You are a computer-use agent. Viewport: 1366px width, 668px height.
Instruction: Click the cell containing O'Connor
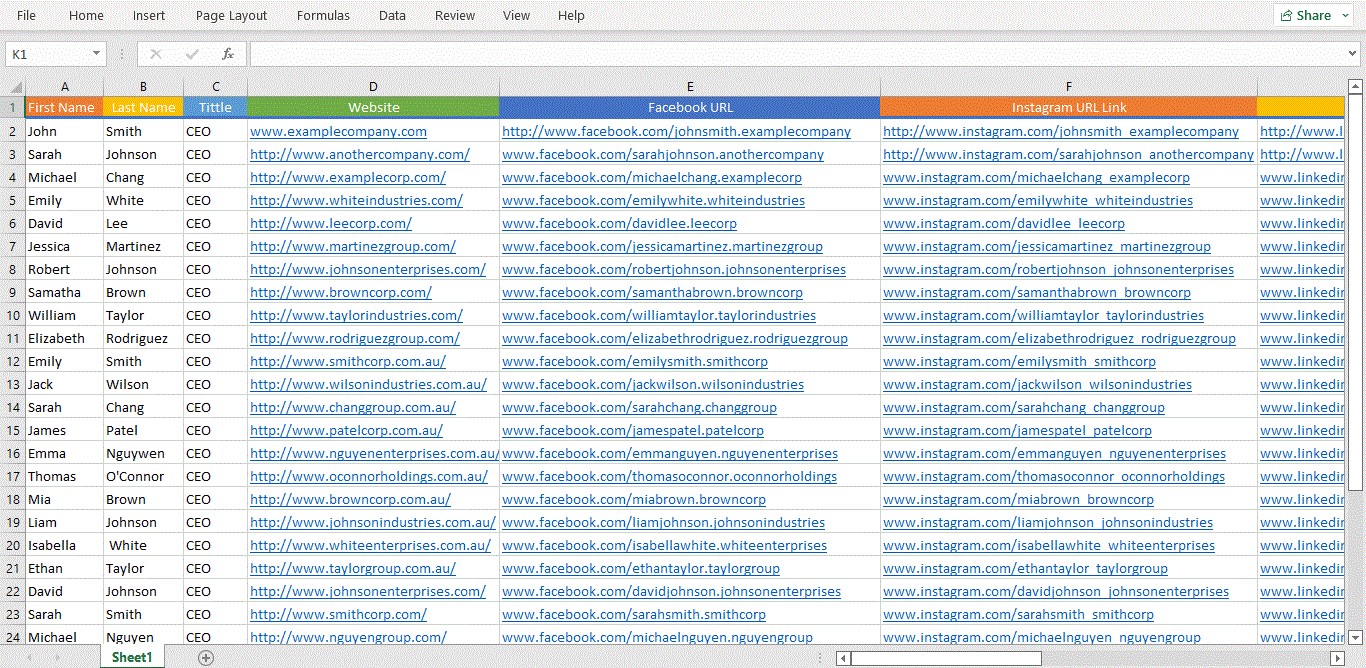(x=143, y=476)
